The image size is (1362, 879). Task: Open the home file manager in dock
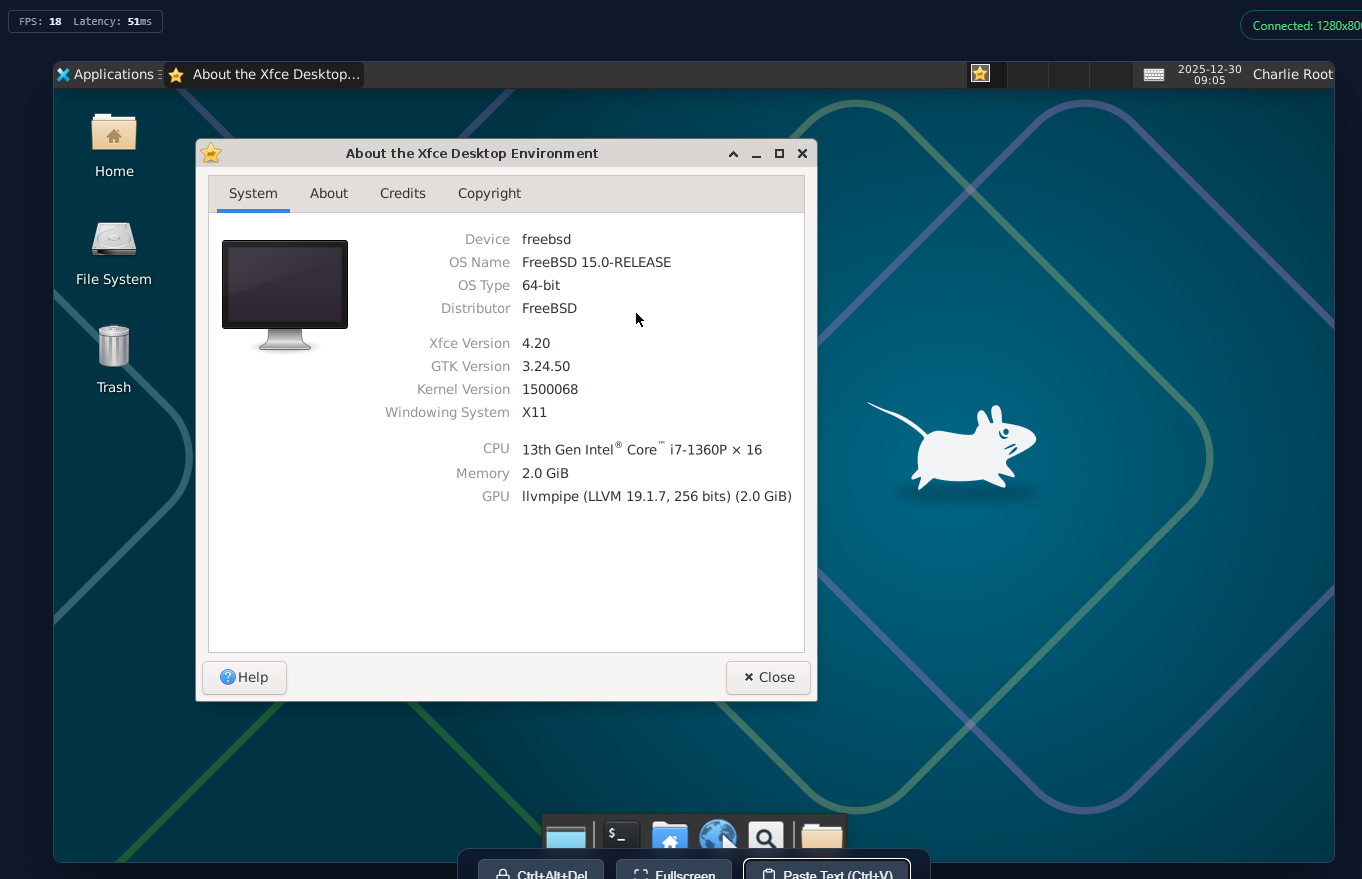coord(670,836)
